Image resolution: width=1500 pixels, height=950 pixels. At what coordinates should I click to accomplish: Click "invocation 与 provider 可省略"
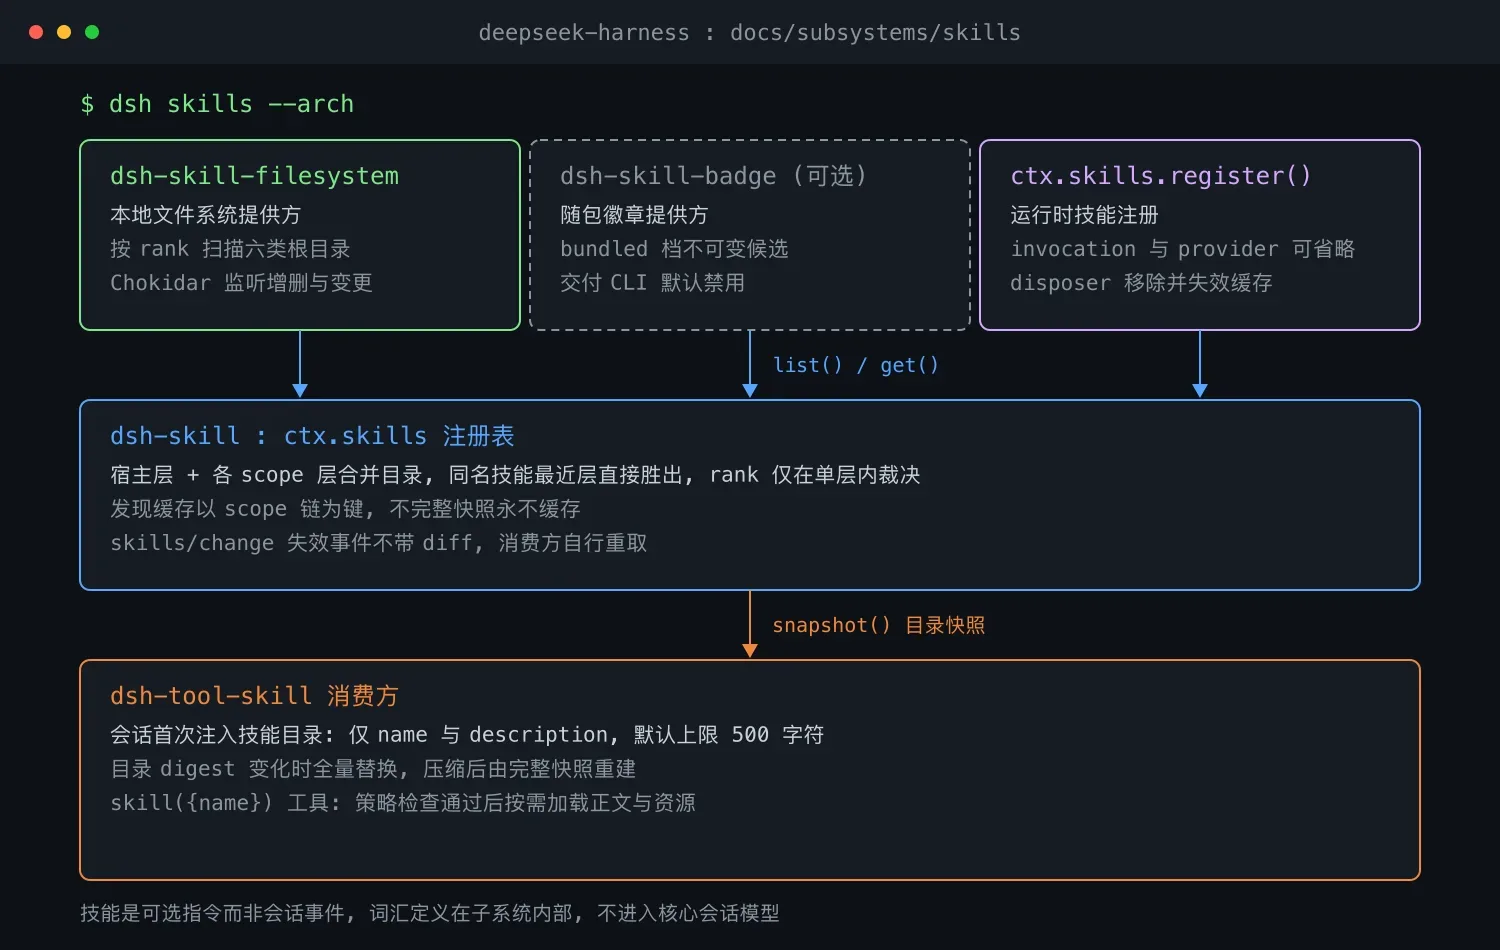(1182, 249)
